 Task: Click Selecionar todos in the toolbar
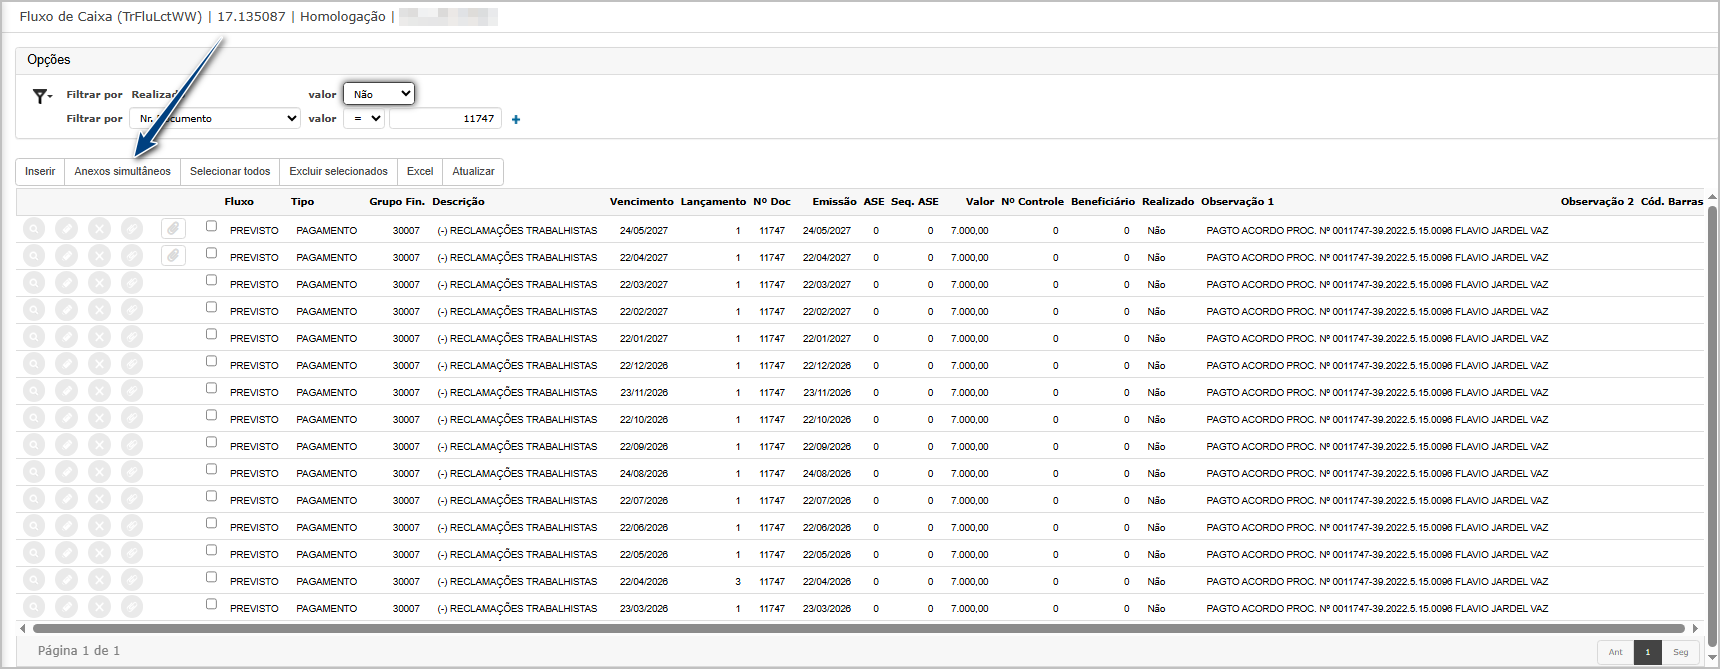(x=230, y=172)
